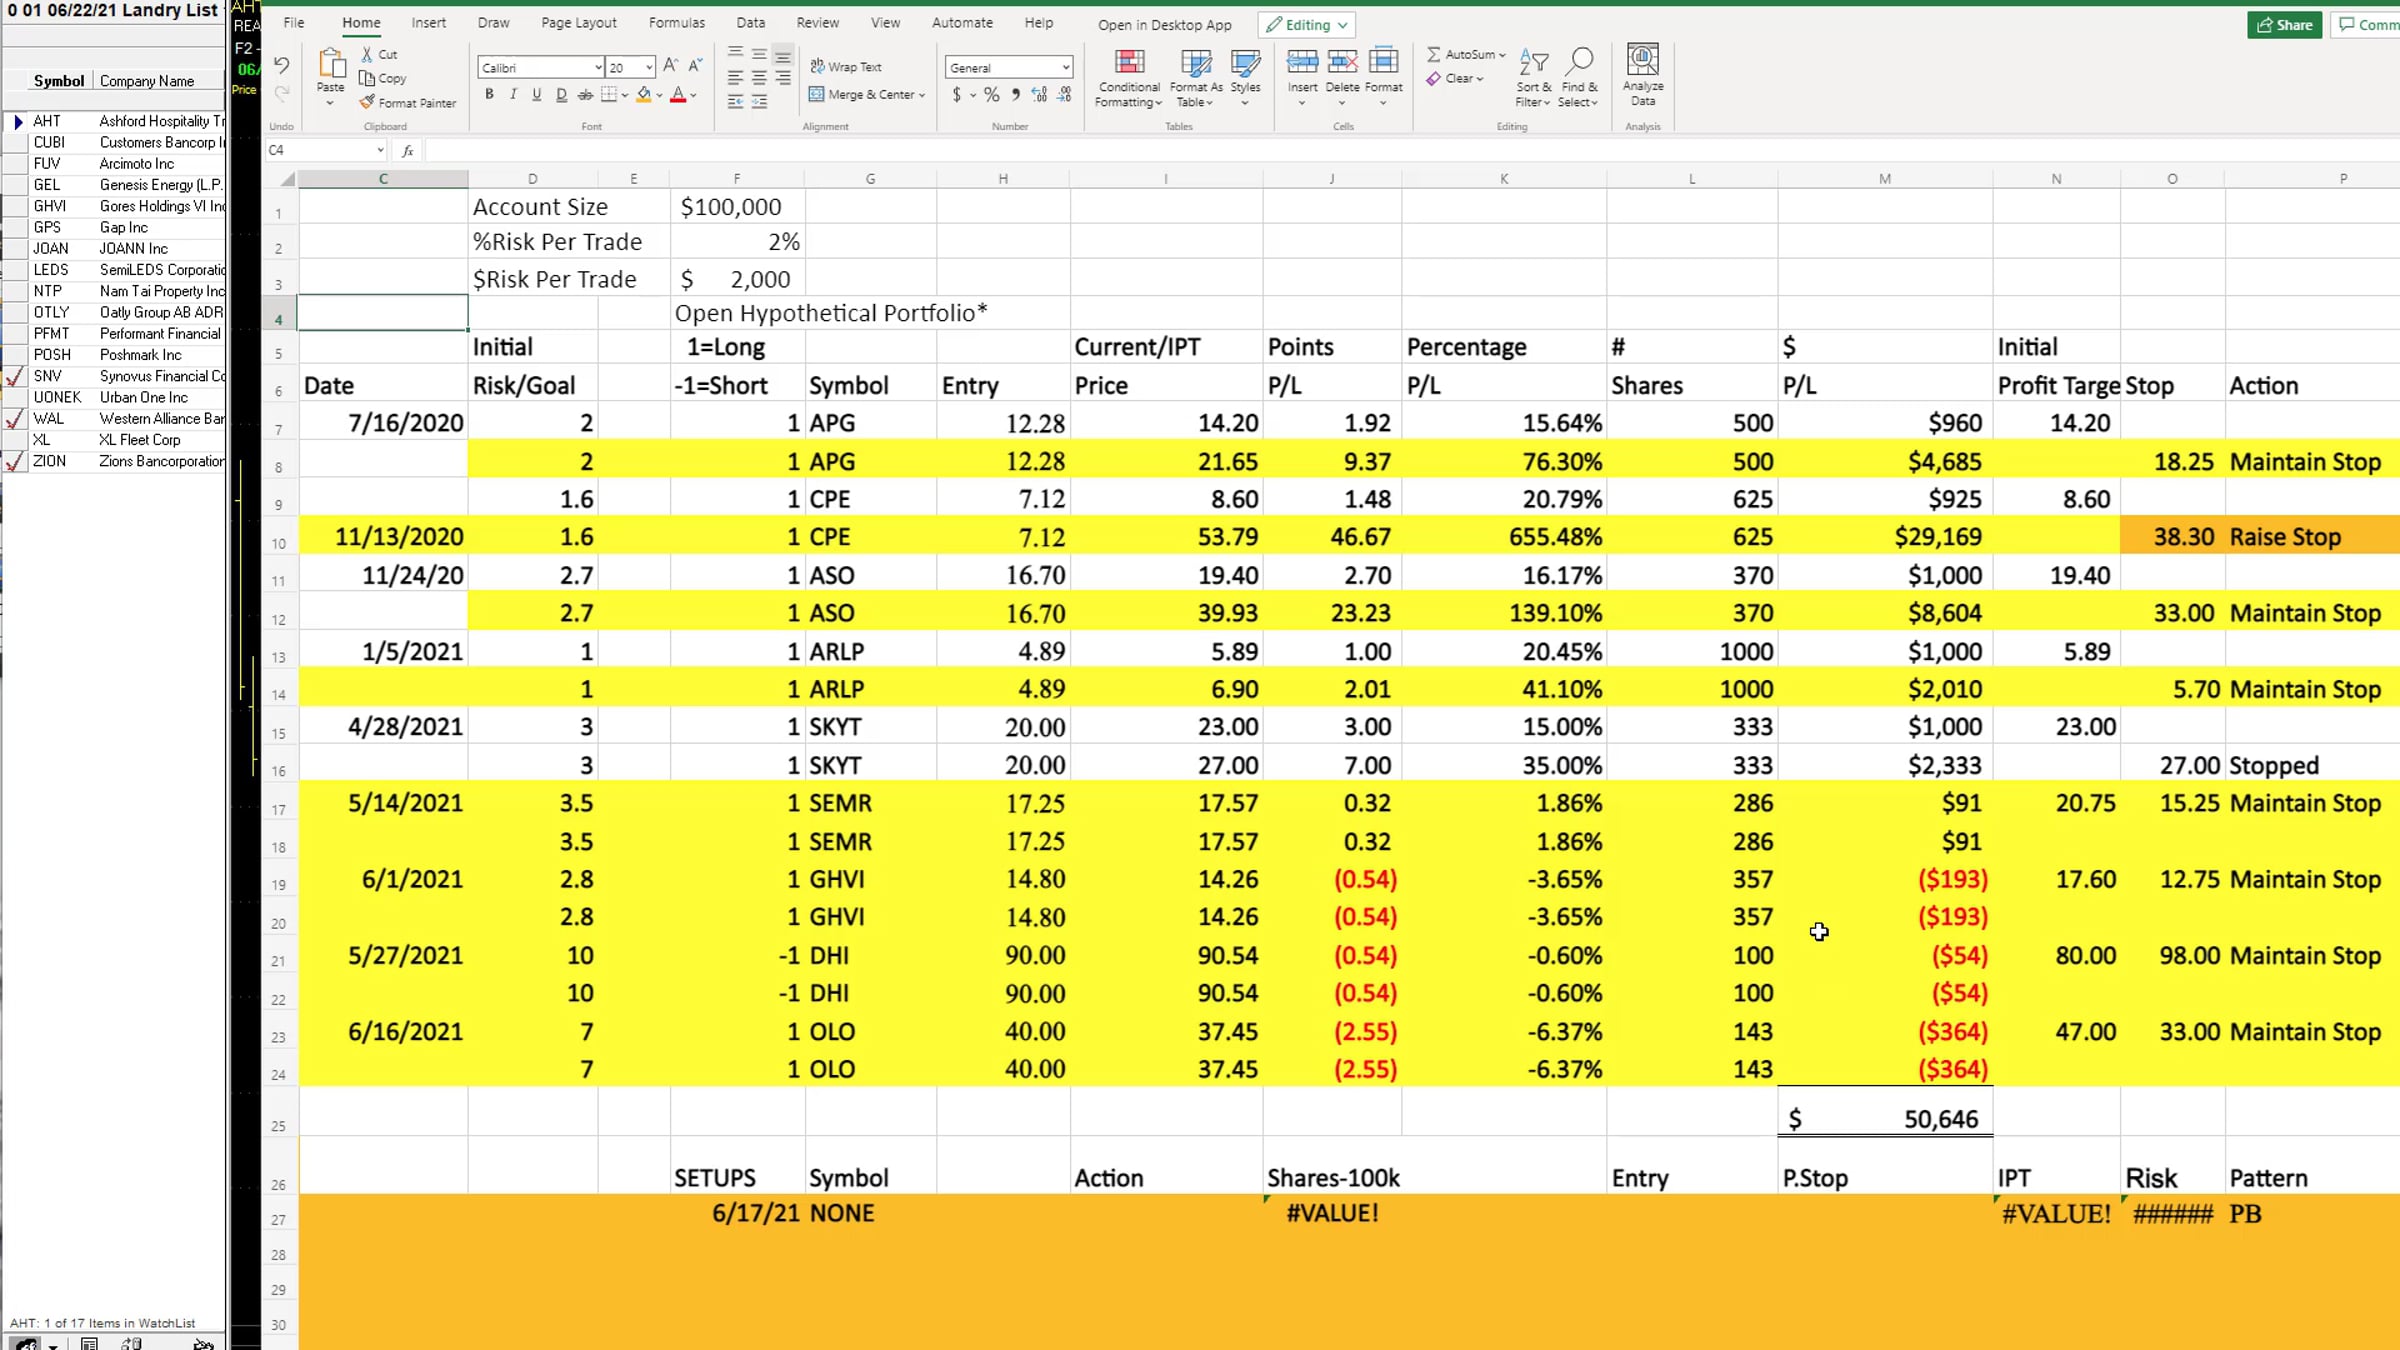Open the font size 20 dropdown
The image size is (2400, 1350).
[649, 67]
